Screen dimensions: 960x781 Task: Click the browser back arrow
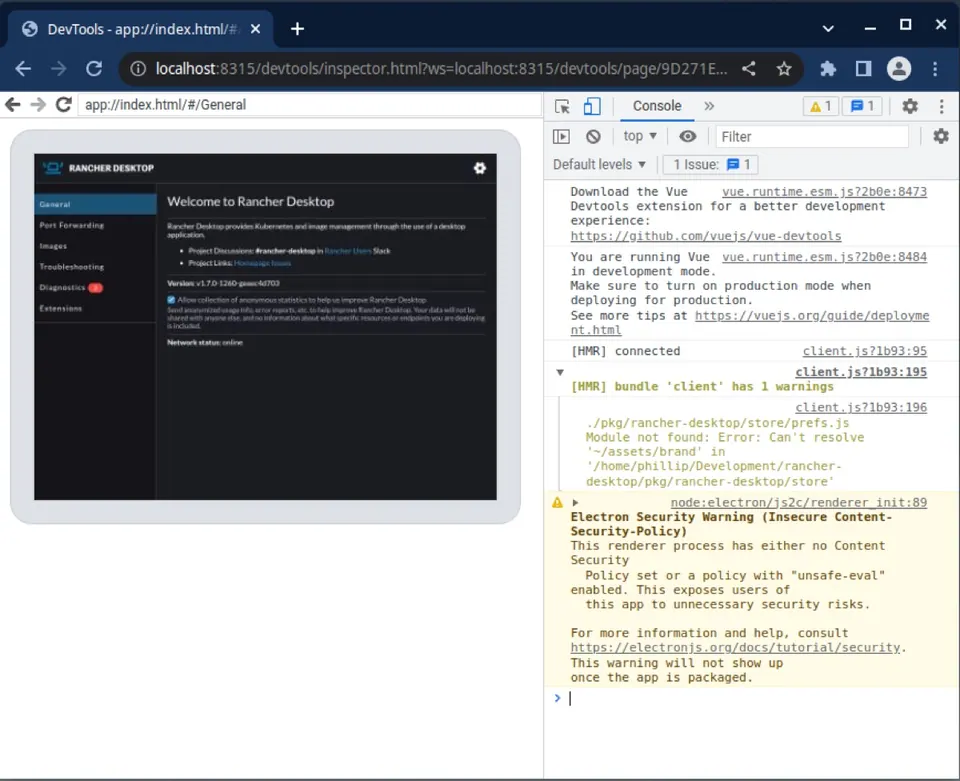point(23,69)
